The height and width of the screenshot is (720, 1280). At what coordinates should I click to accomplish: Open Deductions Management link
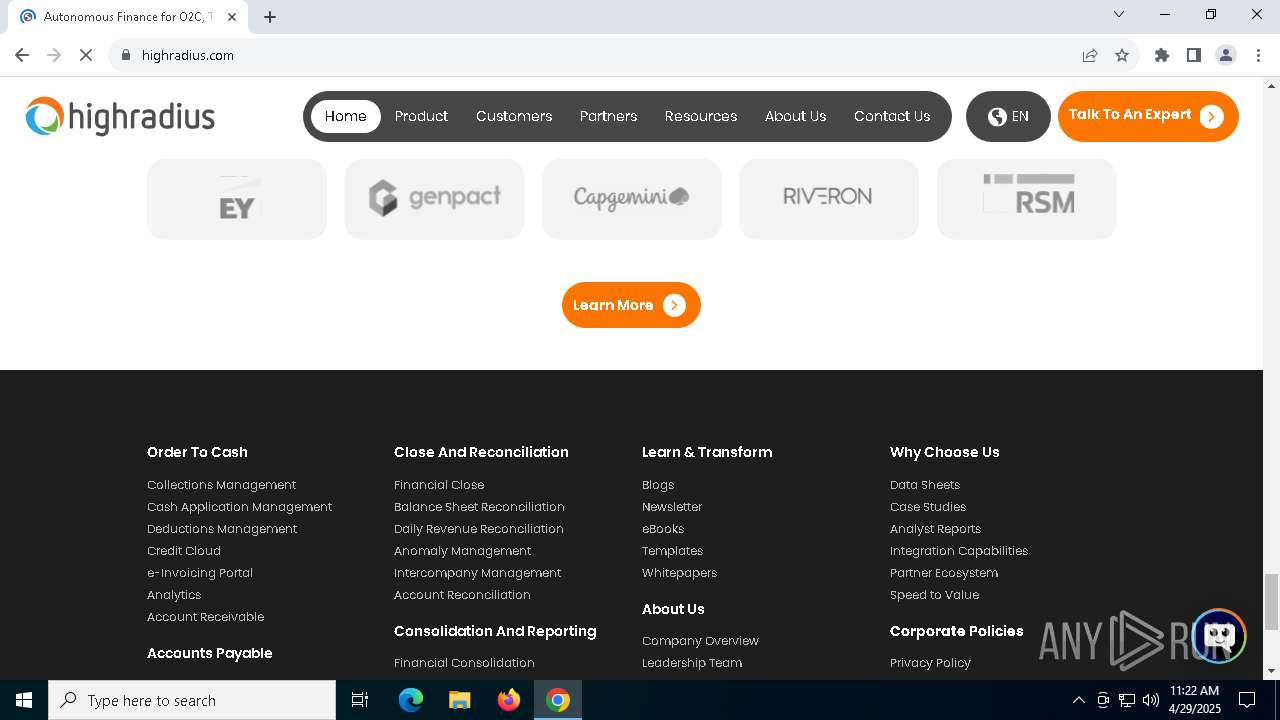point(222,529)
